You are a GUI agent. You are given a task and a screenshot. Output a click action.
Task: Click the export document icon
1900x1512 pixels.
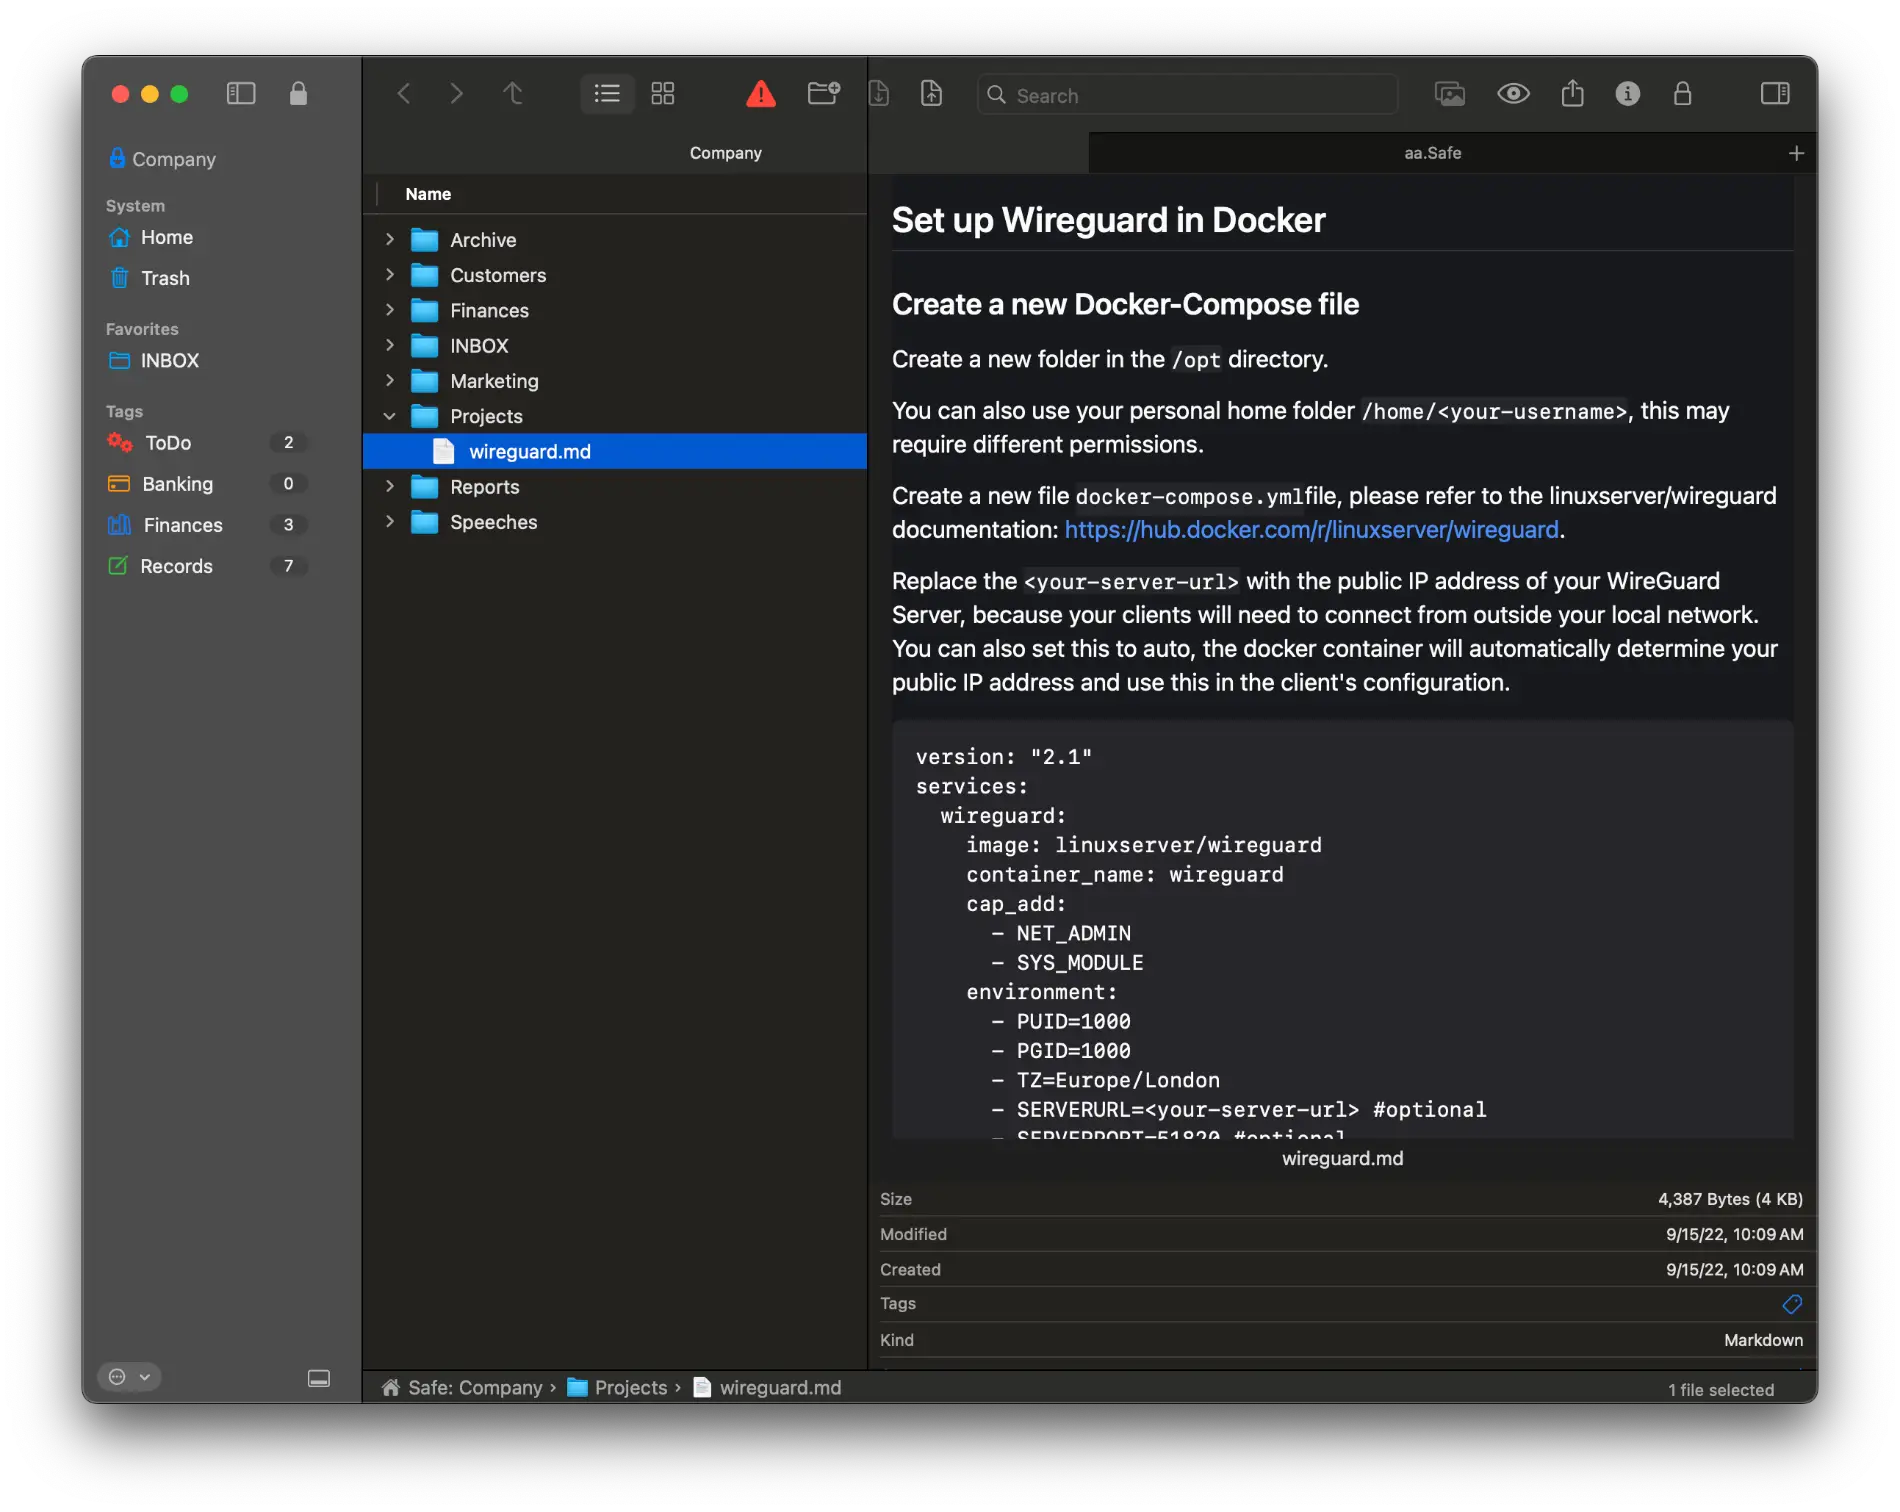pyautogui.click(x=931, y=94)
